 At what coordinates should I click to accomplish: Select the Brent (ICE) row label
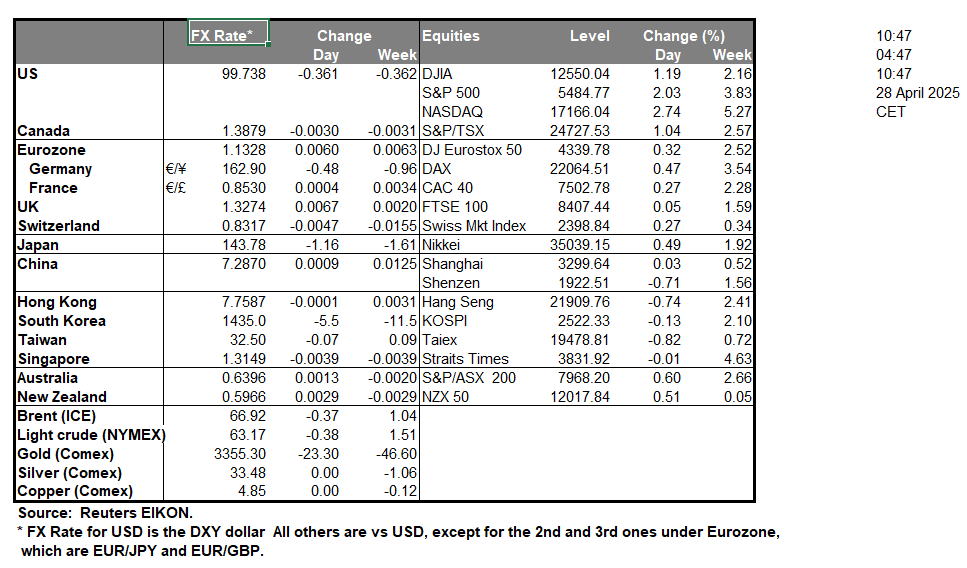[59, 416]
